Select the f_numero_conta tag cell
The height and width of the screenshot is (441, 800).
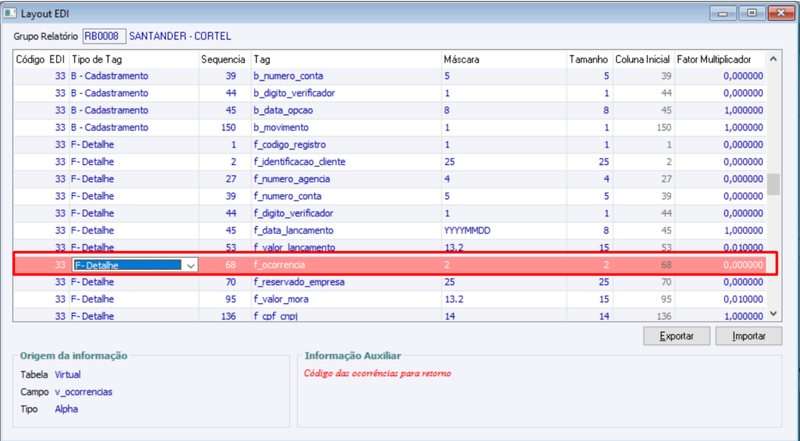(x=346, y=196)
